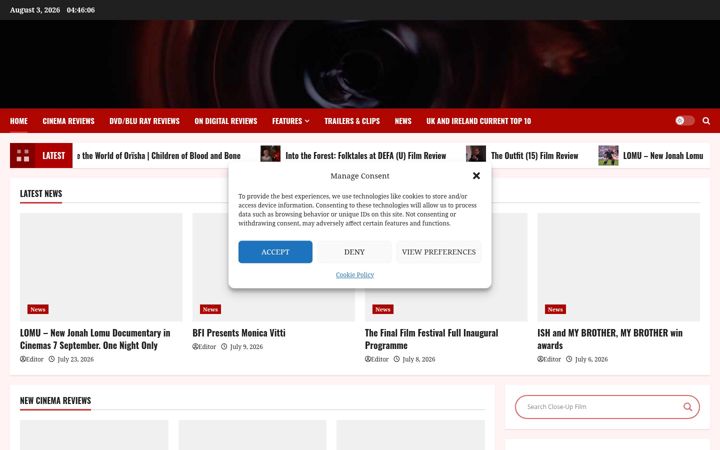Click the Latest grid icon
Image resolution: width=720 pixels, height=450 pixels.
tap(23, 156)
